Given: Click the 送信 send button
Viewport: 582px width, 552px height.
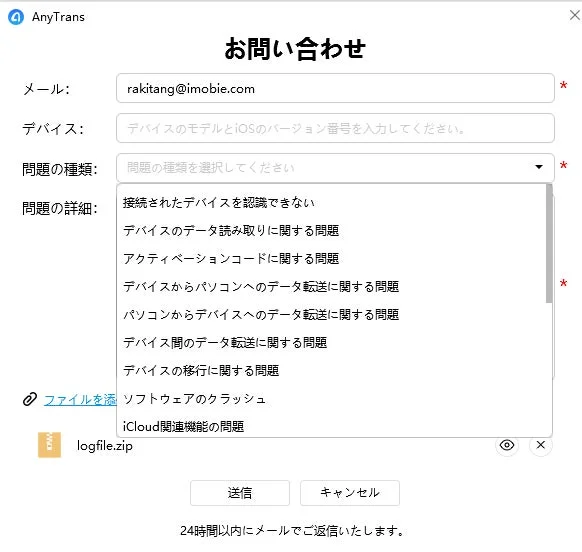Looking at the screenshot, I should 240,493.
